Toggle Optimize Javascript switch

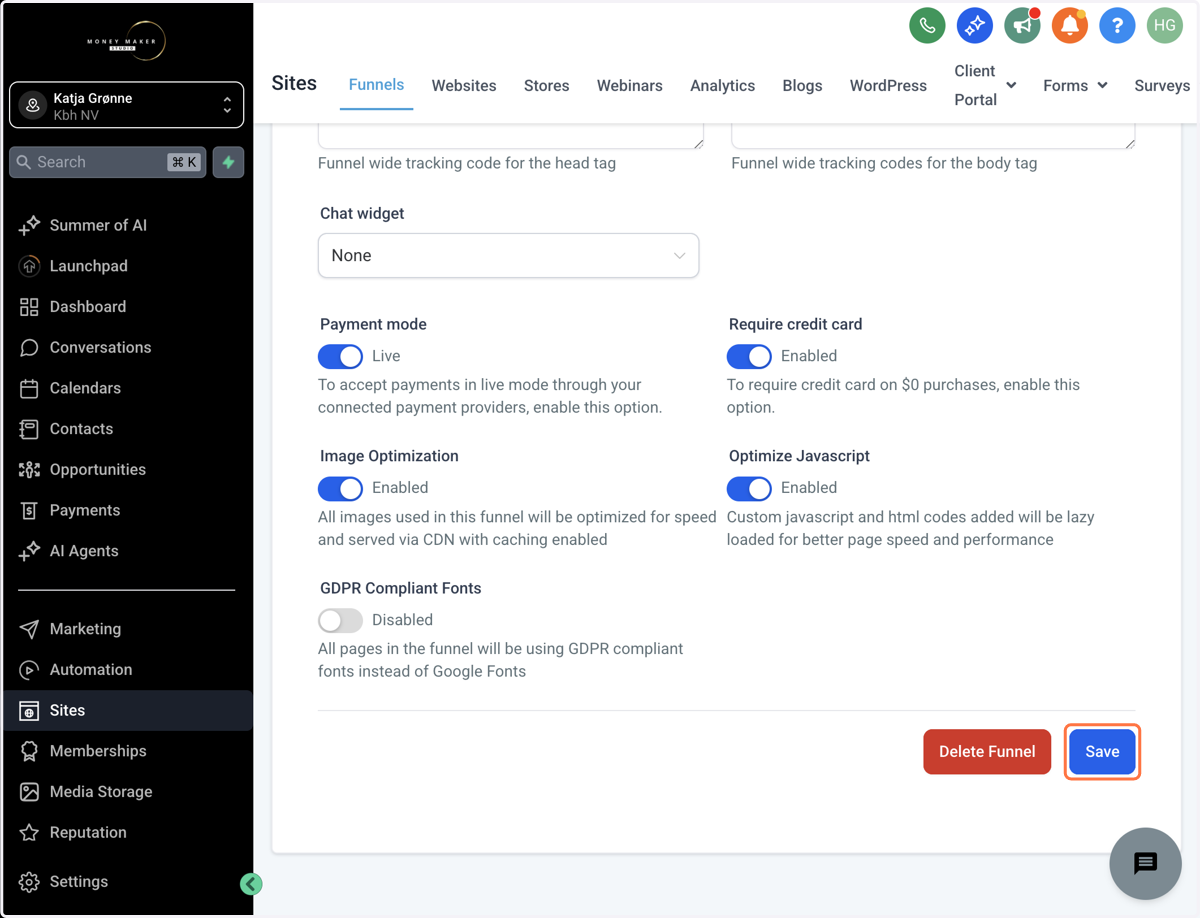[x=749, y=488]
